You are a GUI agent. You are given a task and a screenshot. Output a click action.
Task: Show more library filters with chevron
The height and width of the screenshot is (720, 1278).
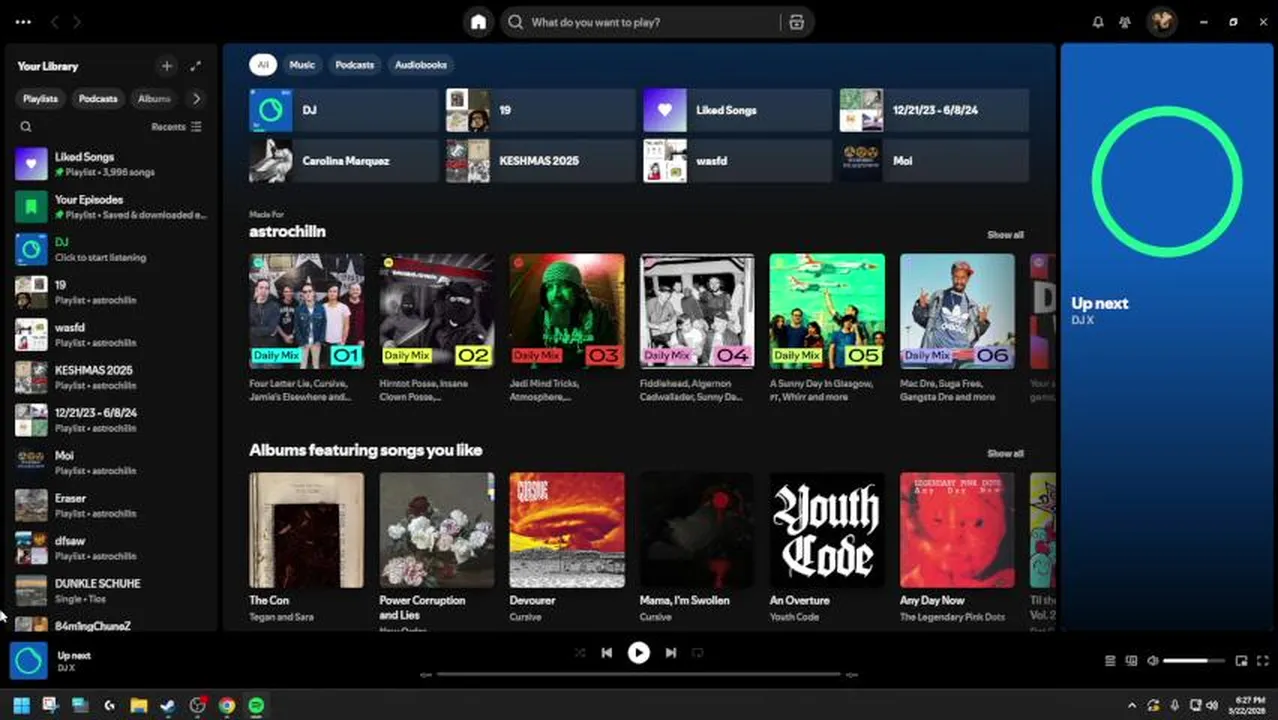[196, 99]
